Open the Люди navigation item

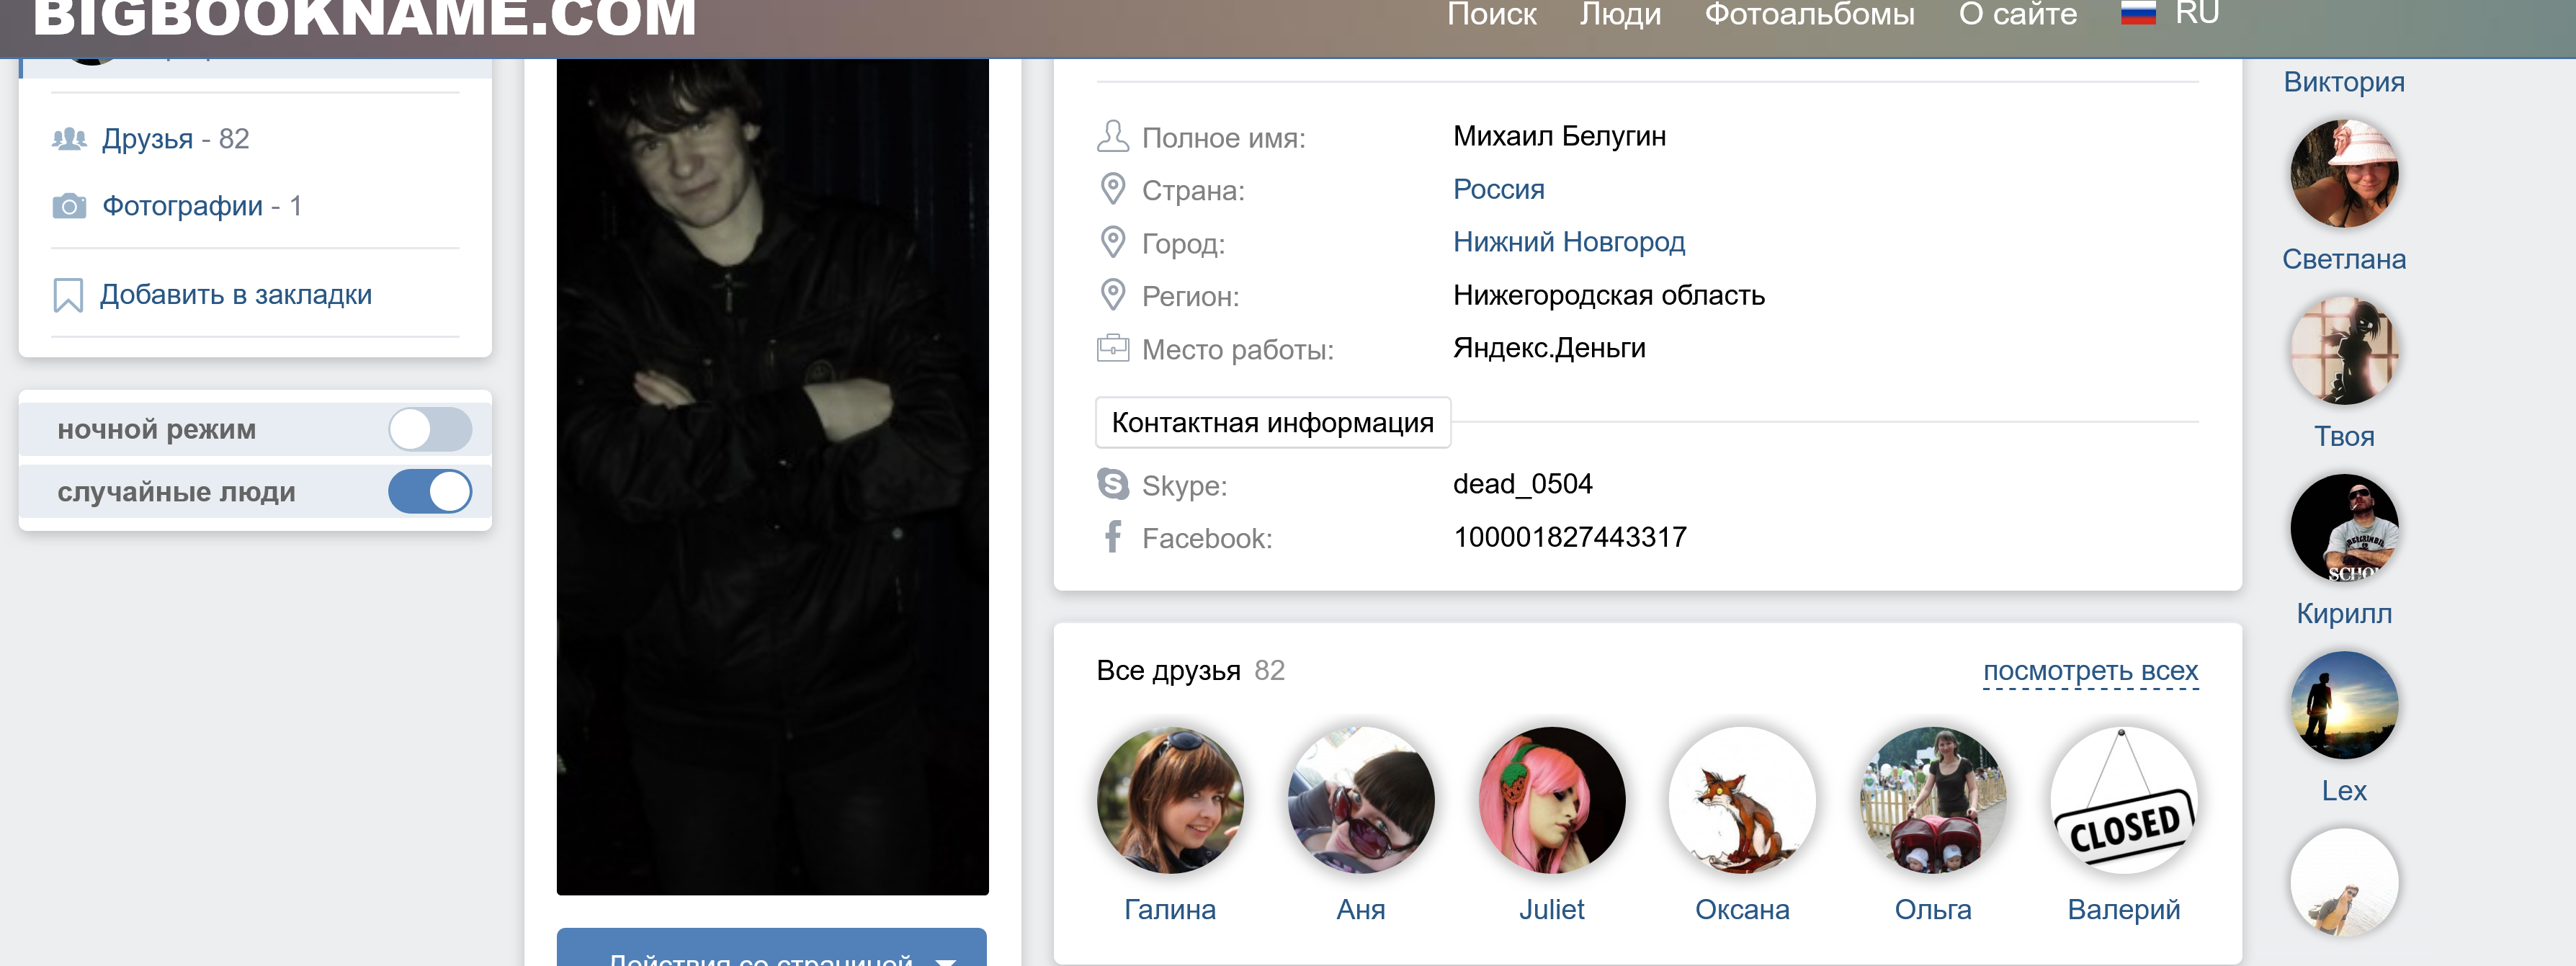pos(1620,14)
